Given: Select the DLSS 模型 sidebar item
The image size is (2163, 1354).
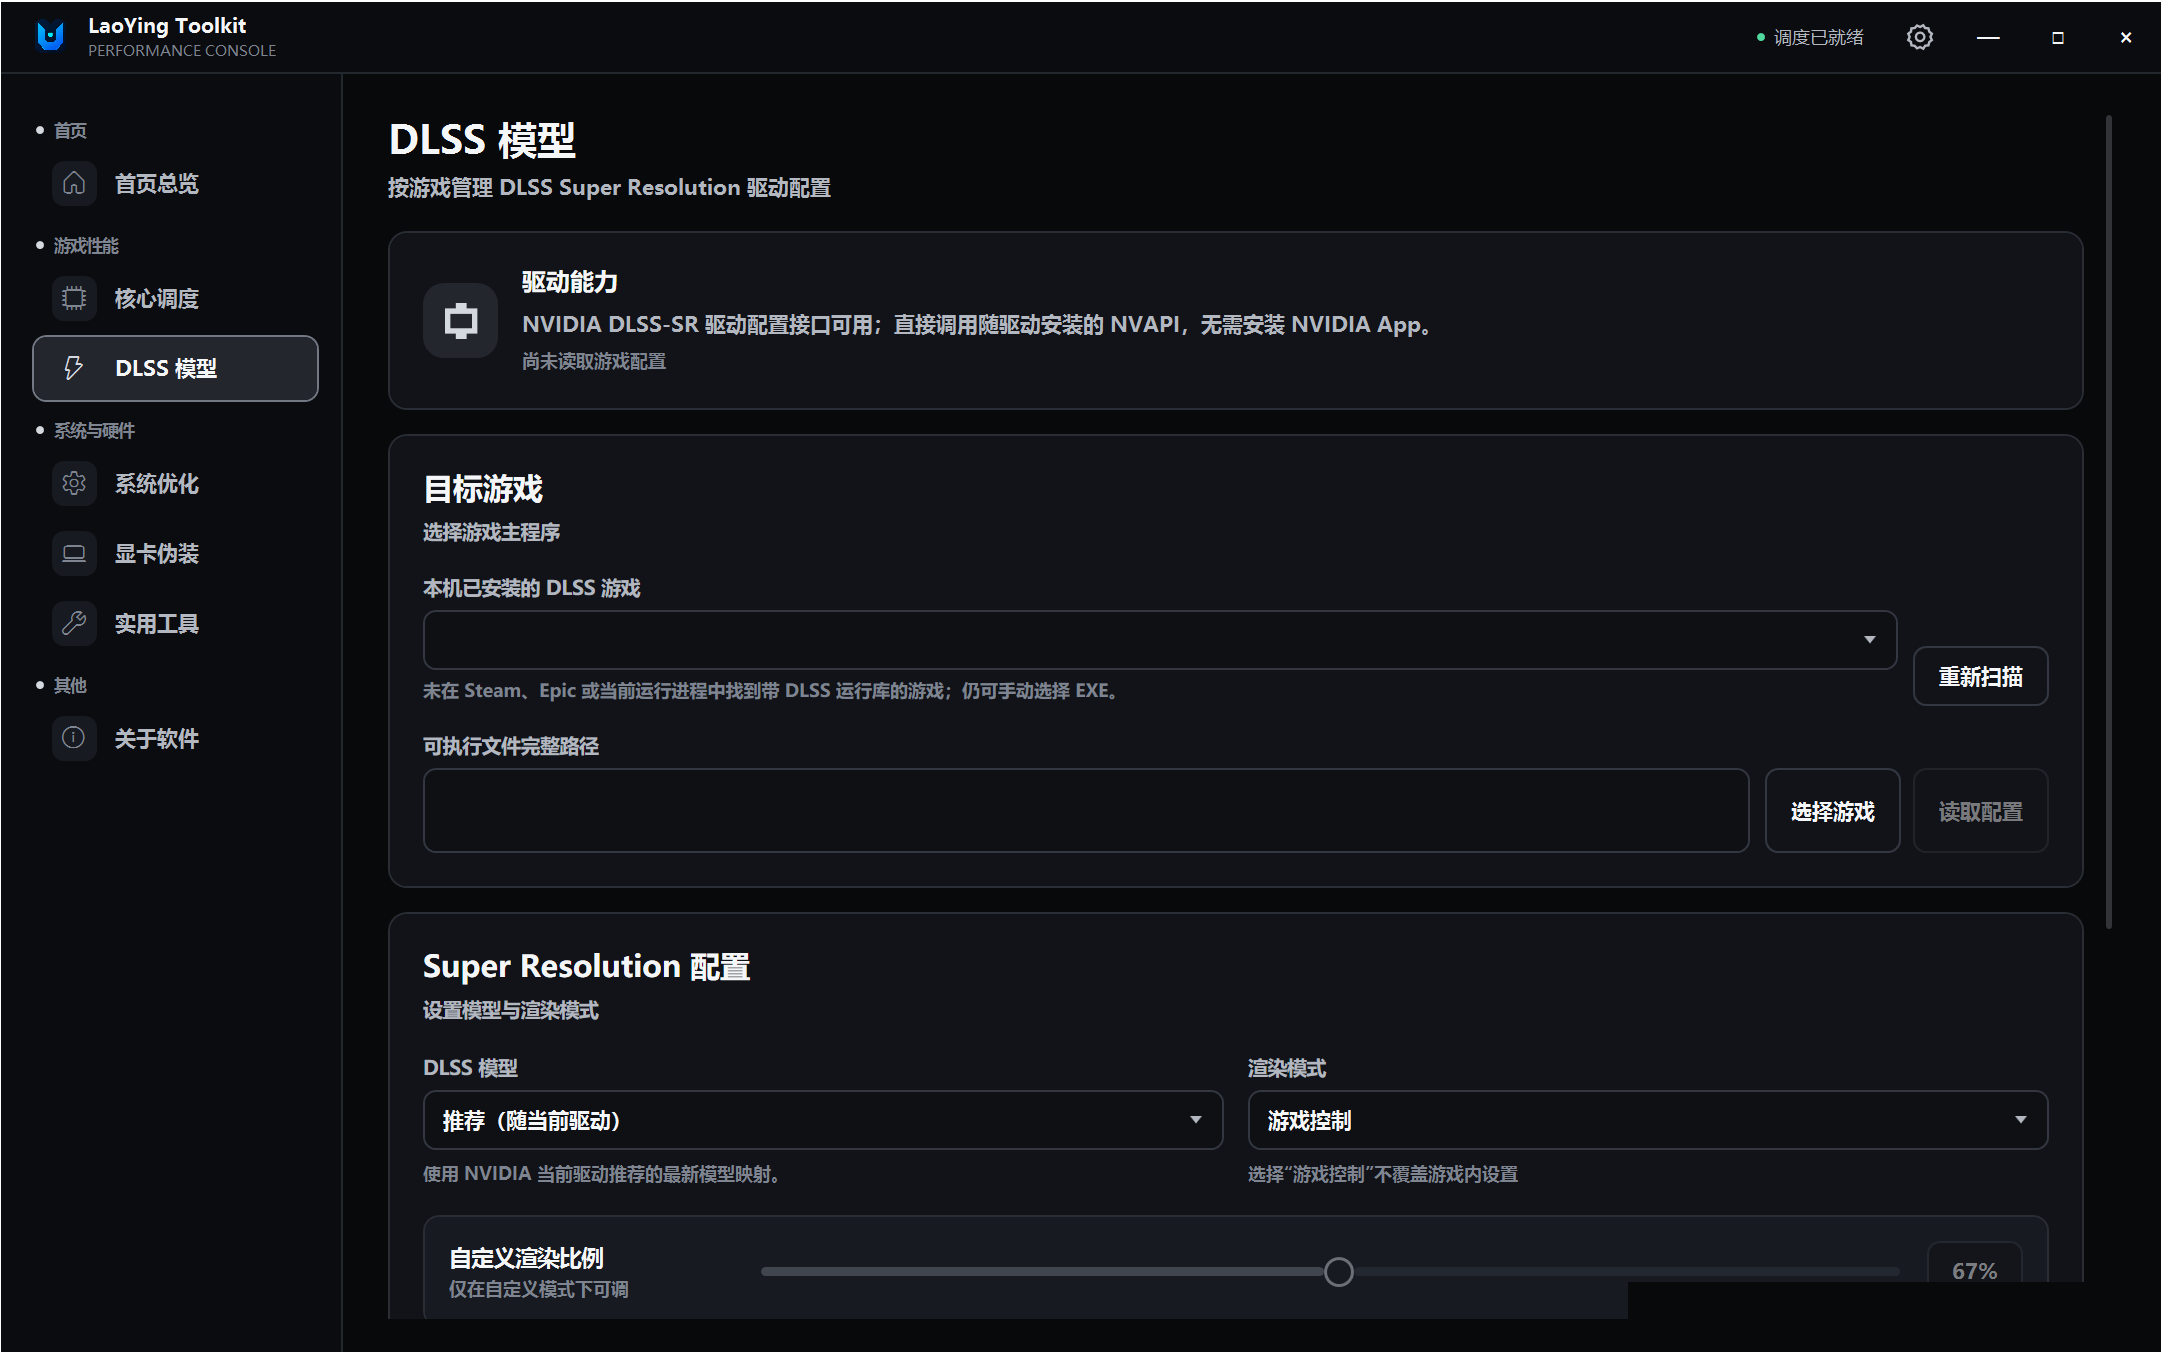Looking at the screenshot, I should coord(175,368).
